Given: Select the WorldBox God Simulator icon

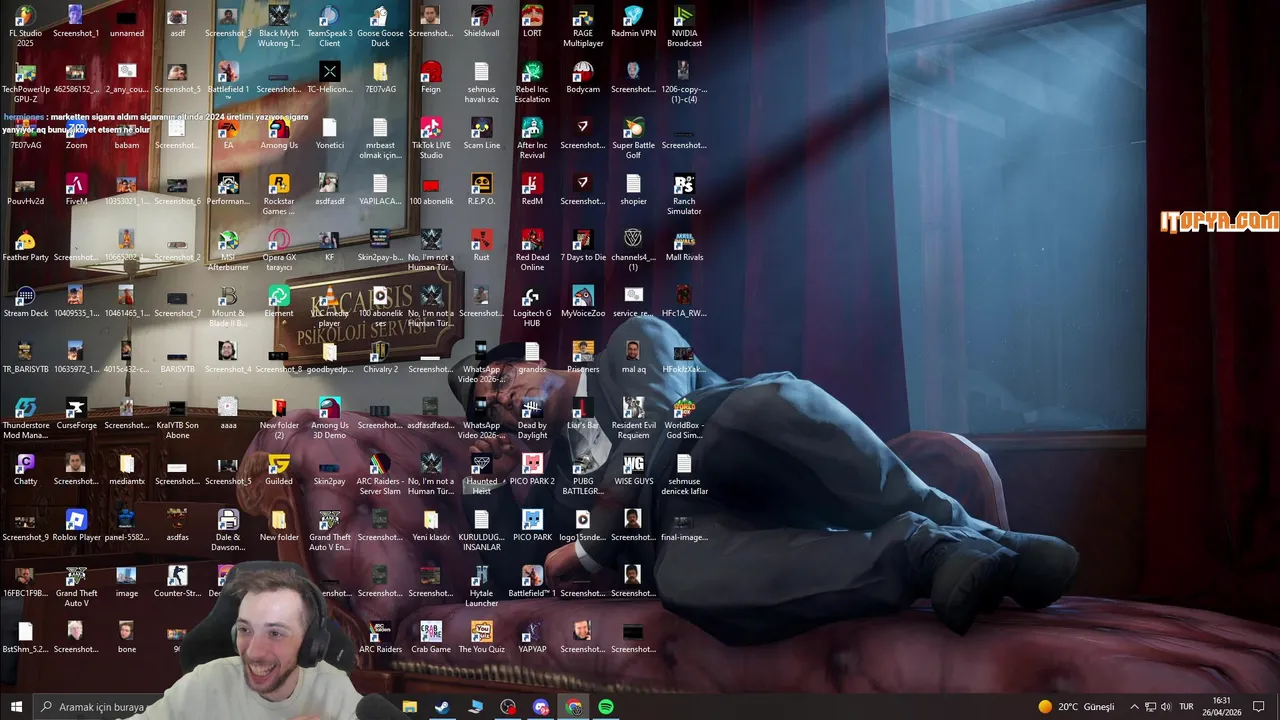Looking at the screenshot, I should 684,418.
